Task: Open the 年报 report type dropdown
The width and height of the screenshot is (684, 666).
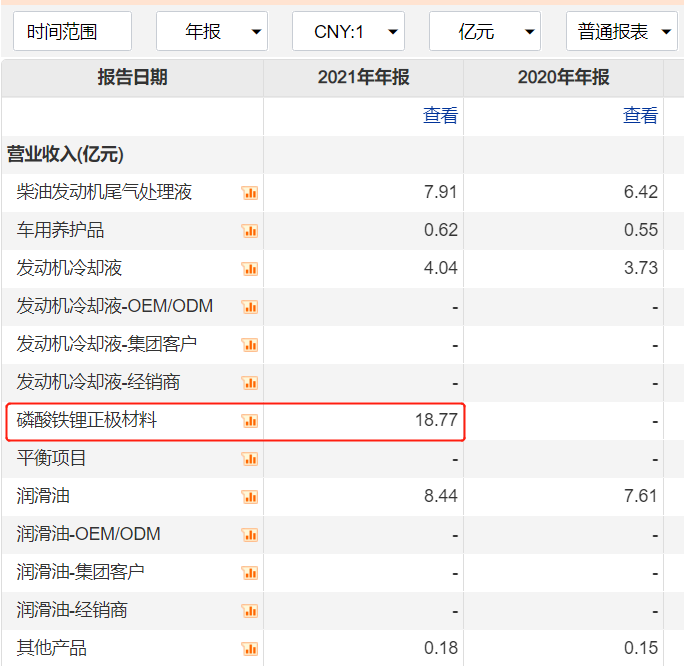Action: pyautogui.click(x=212, y=32)
